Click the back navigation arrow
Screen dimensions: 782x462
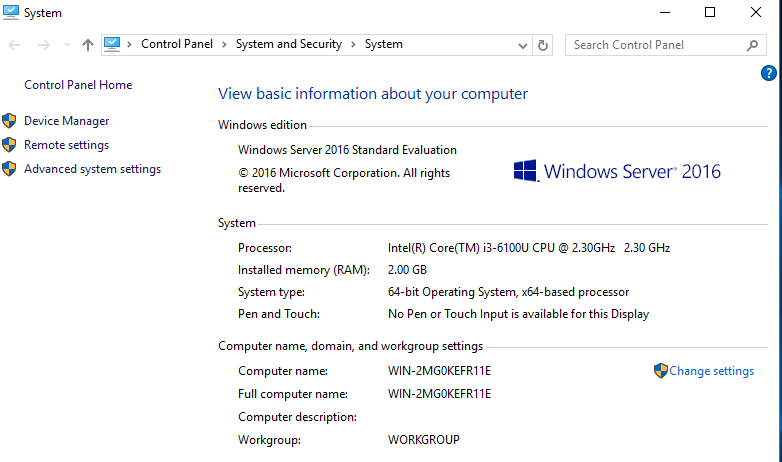point(14,45)
